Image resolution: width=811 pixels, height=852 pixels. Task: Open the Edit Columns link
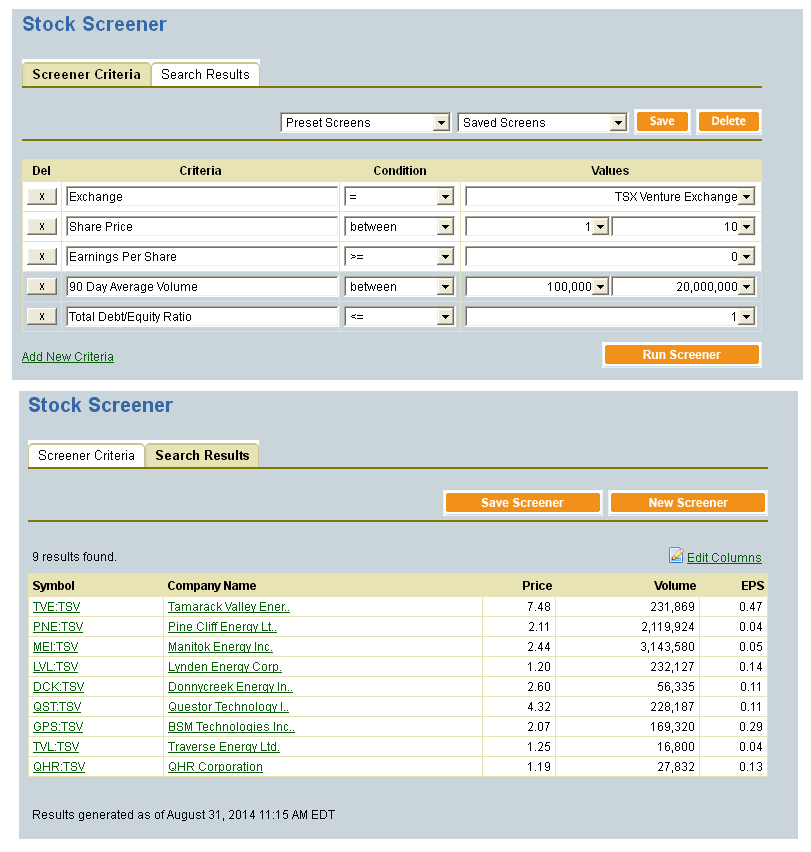click(724, 557)
